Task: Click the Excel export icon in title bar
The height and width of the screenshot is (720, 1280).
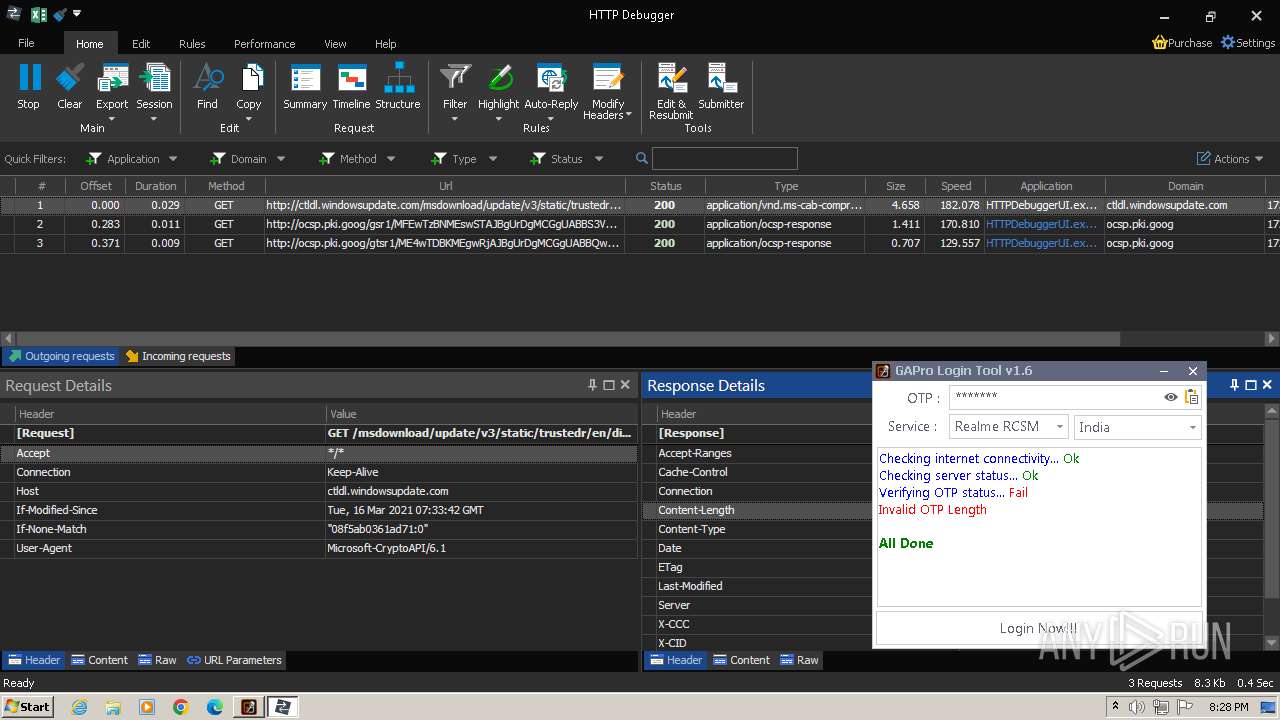Action: click(39, 15)
